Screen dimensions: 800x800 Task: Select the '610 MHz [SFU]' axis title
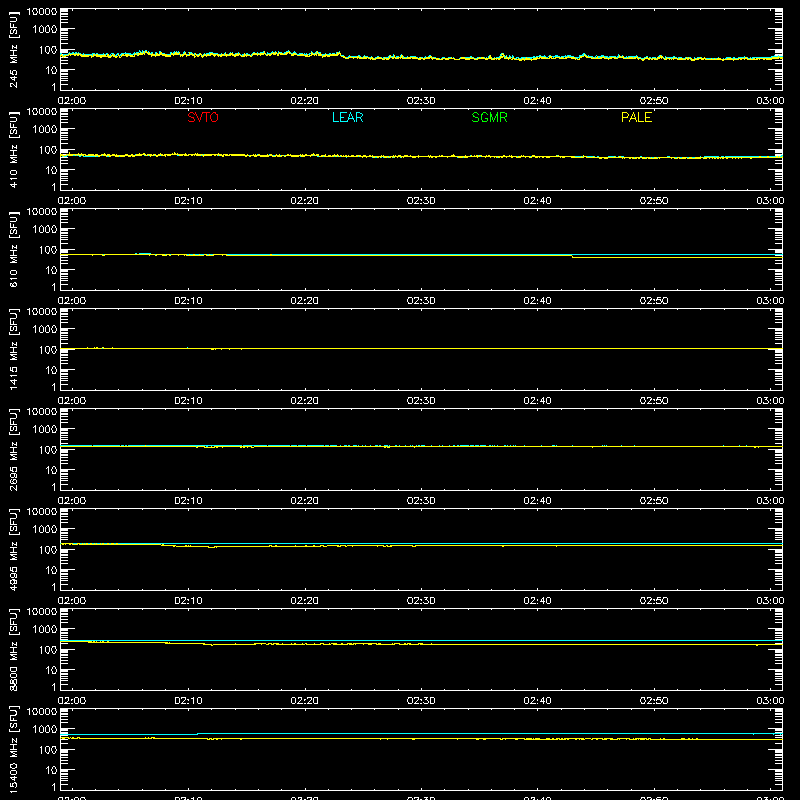pyautogui.click(x=13, y=250)
